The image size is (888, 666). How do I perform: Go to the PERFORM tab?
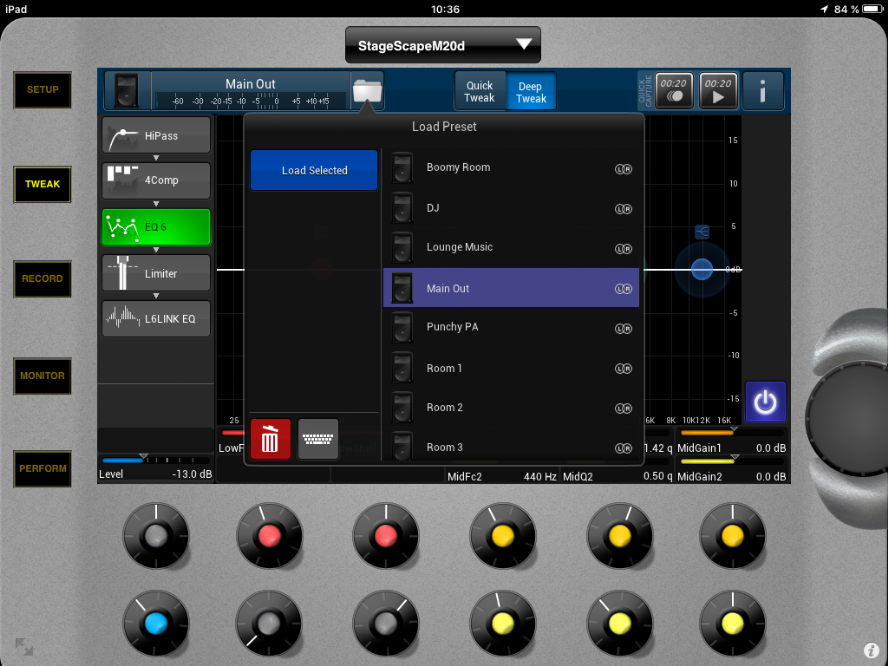42,469
